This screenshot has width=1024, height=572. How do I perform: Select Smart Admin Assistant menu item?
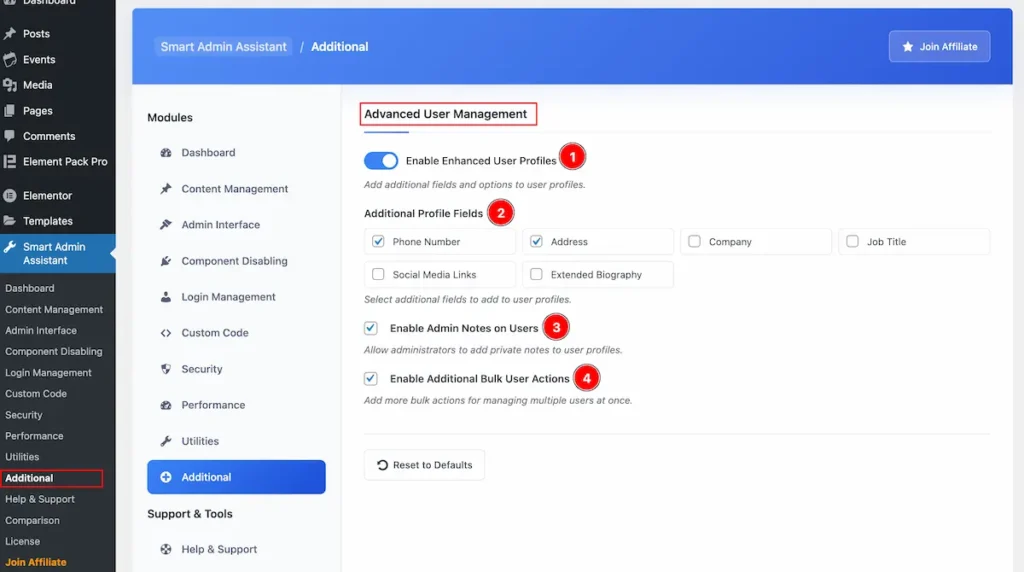(57, 253)
